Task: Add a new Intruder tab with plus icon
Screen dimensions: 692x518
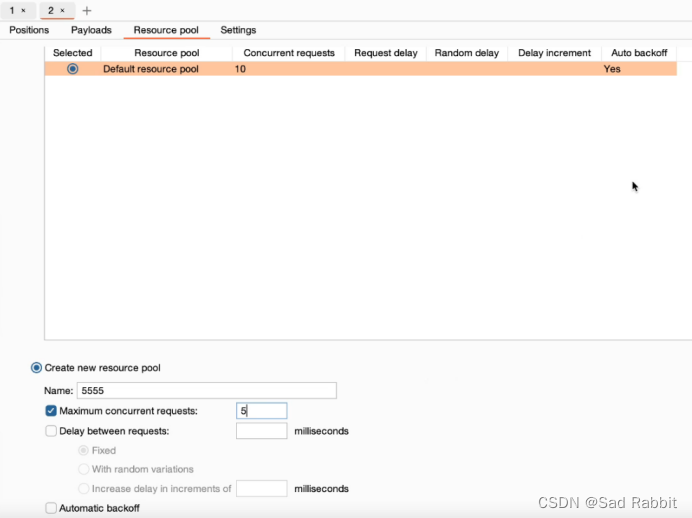Action: (87, 11)
